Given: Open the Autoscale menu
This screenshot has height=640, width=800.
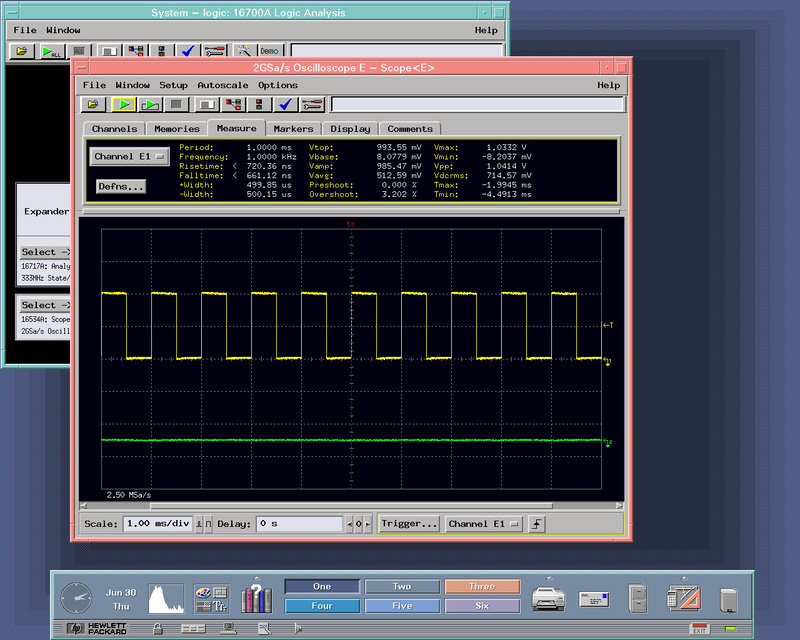Looking at the screenshot, I should click(223, 85).
